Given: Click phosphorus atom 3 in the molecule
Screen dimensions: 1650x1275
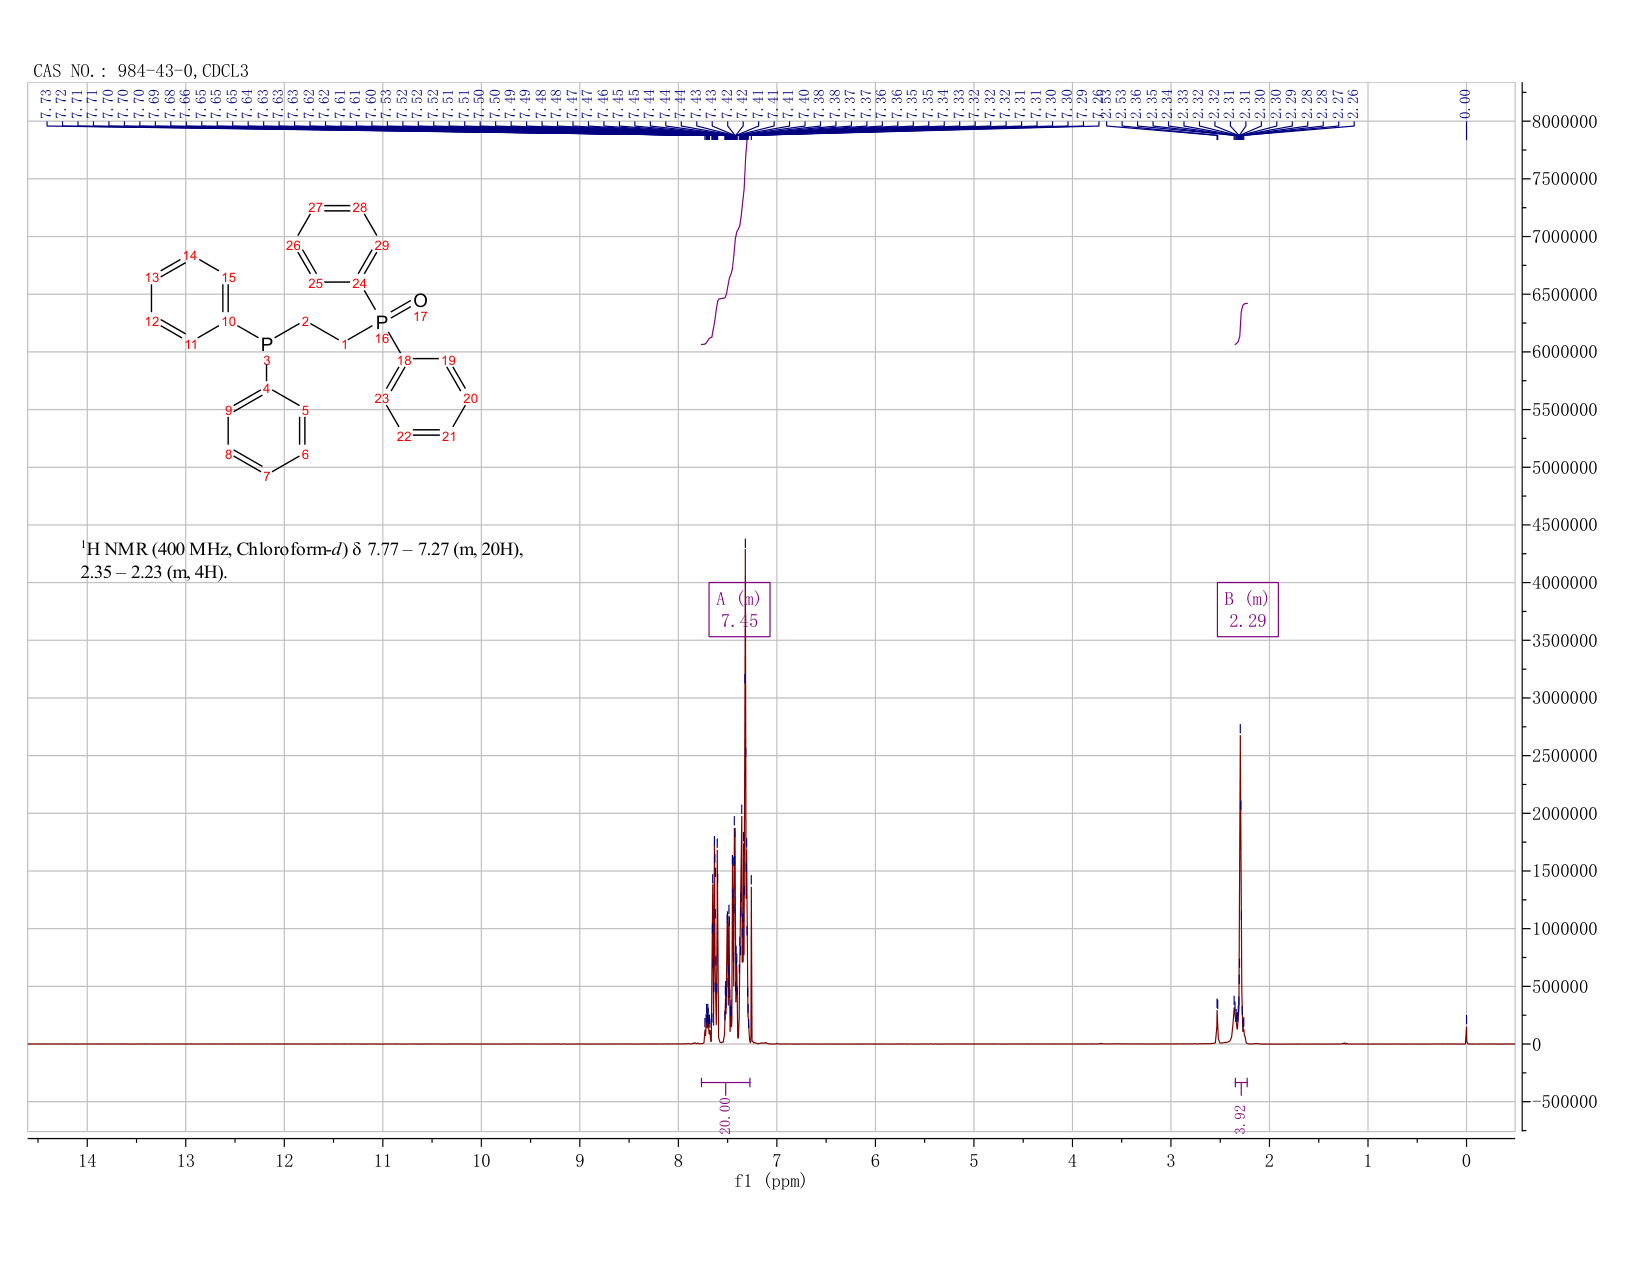Looking at the screenshot, I should 266,344.
